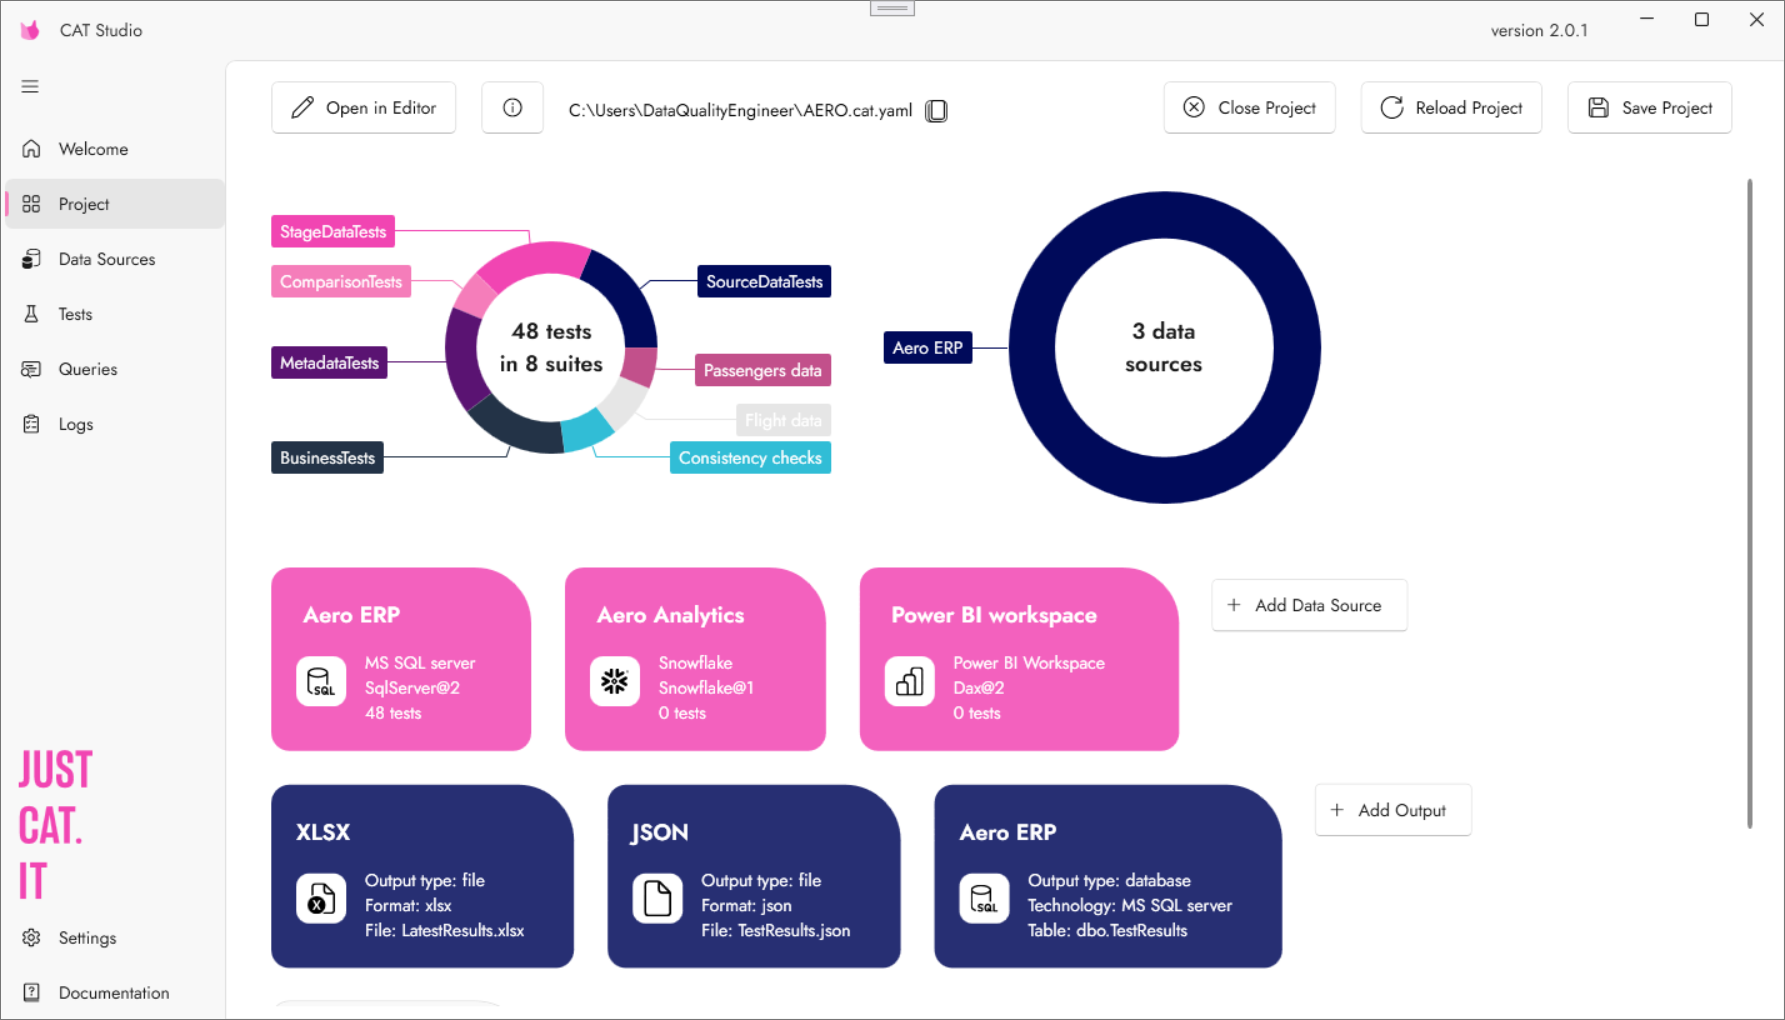
Task: Click Save Project button
Action: click(1649, 108)
